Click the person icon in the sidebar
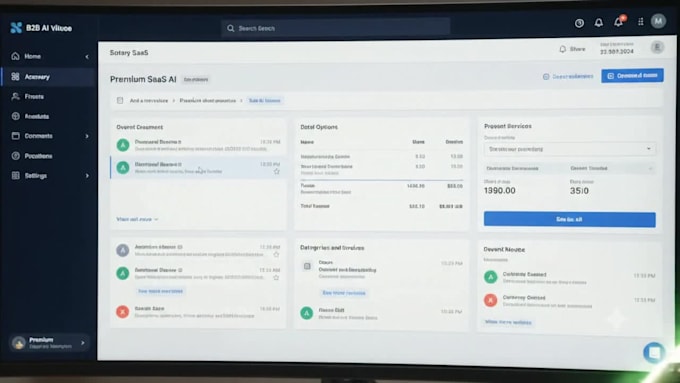The width and height of the screenshot is (680, 383). point(16,96)
